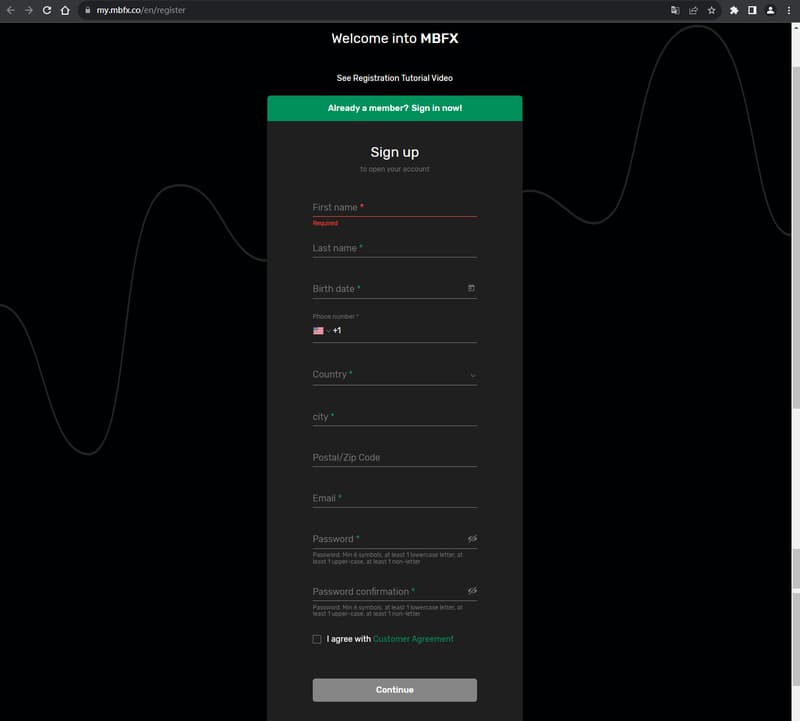
Task: Open the browser three-dot menu
Action: click(x=789, y=10)
